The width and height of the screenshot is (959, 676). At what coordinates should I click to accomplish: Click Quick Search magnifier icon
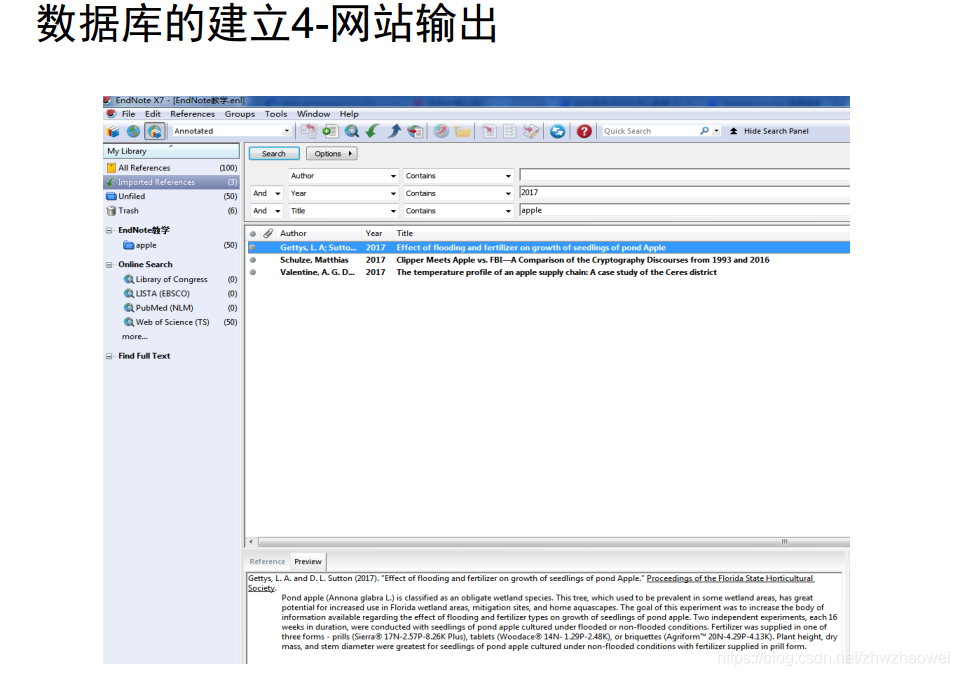[704, 131]
